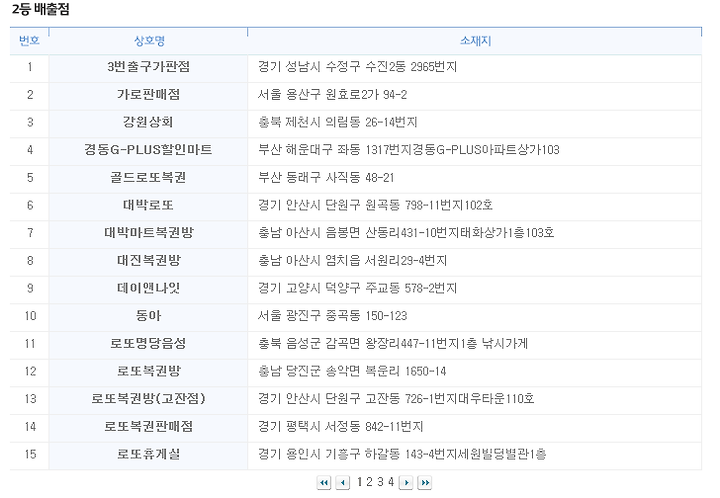The height and width of the screenshot is (498, 720).
Task: Click address 경기 고양시 덕양구 주교동 578-2번지
Action: click(x=357, y=288)
